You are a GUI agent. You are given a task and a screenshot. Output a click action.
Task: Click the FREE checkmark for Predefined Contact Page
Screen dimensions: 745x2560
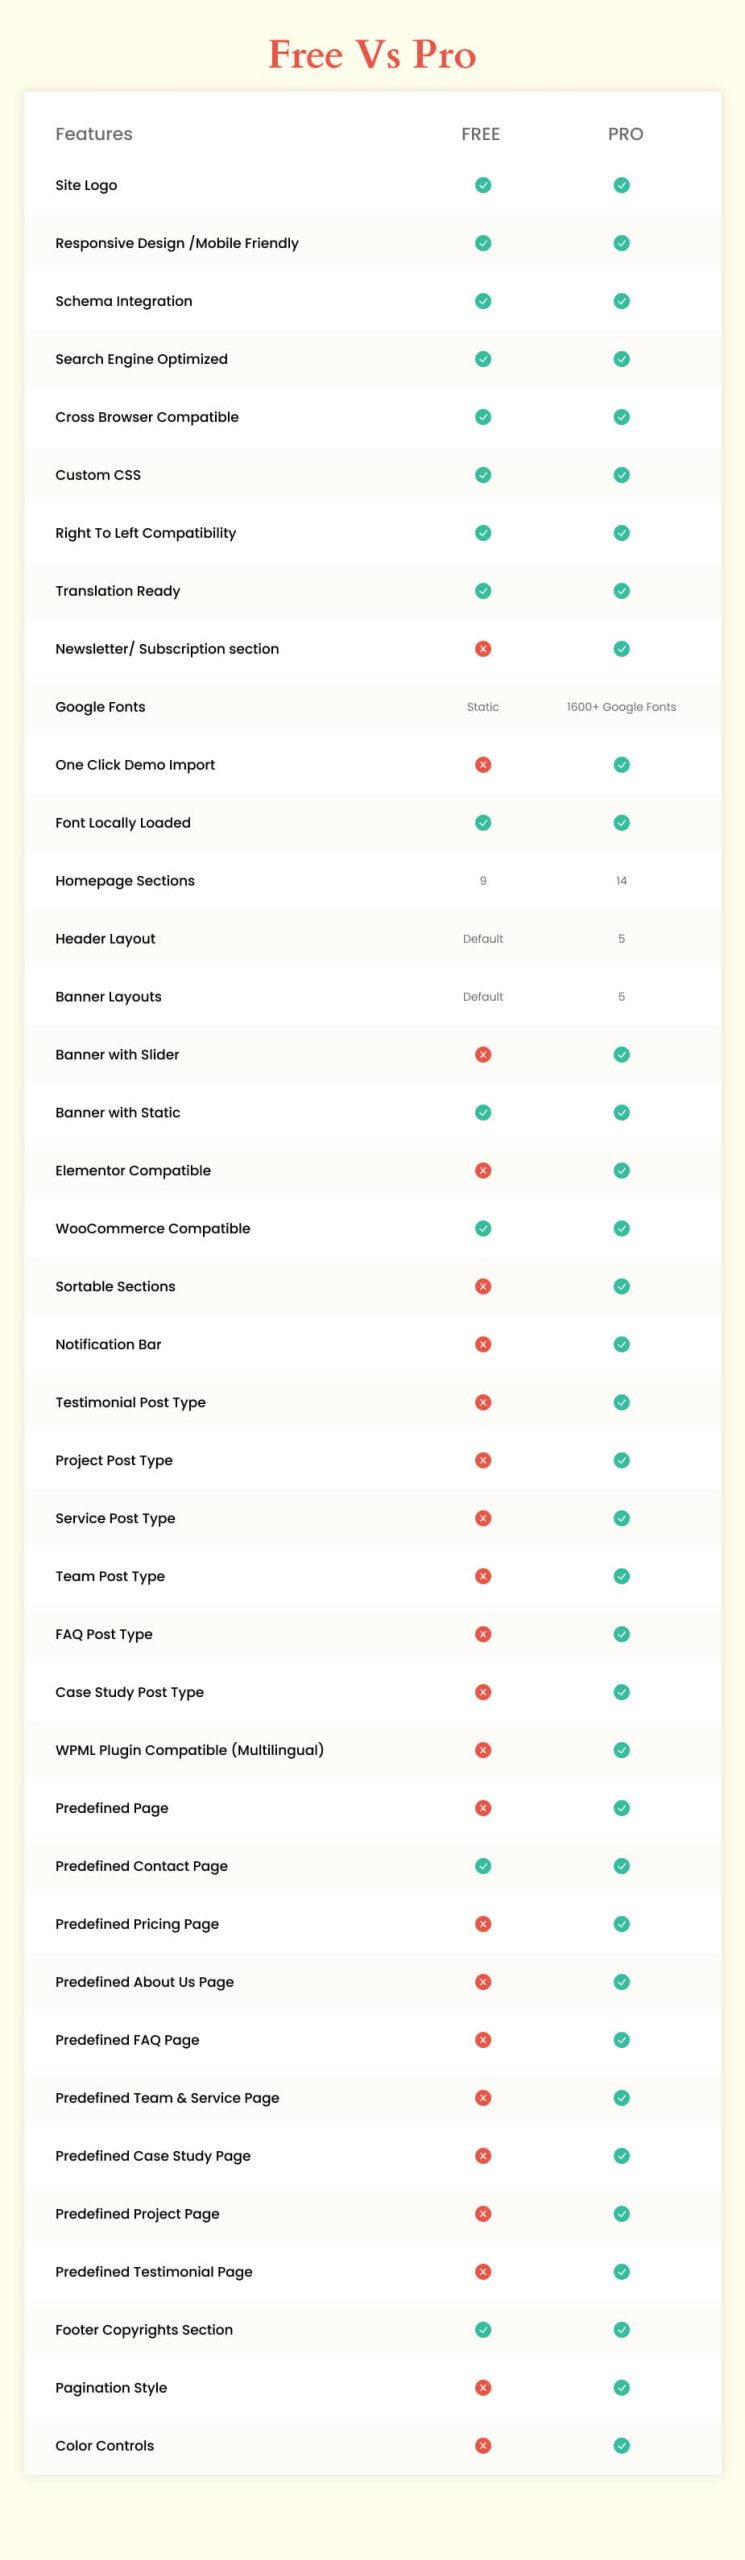tap(483, 1866)
